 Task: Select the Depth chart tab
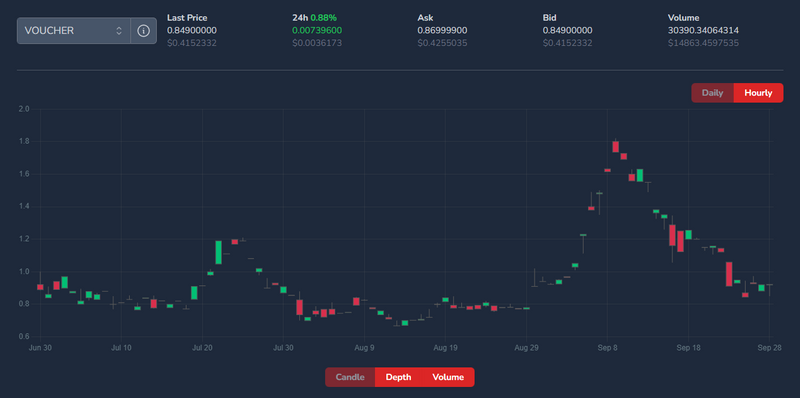click(x=398, y=377)
